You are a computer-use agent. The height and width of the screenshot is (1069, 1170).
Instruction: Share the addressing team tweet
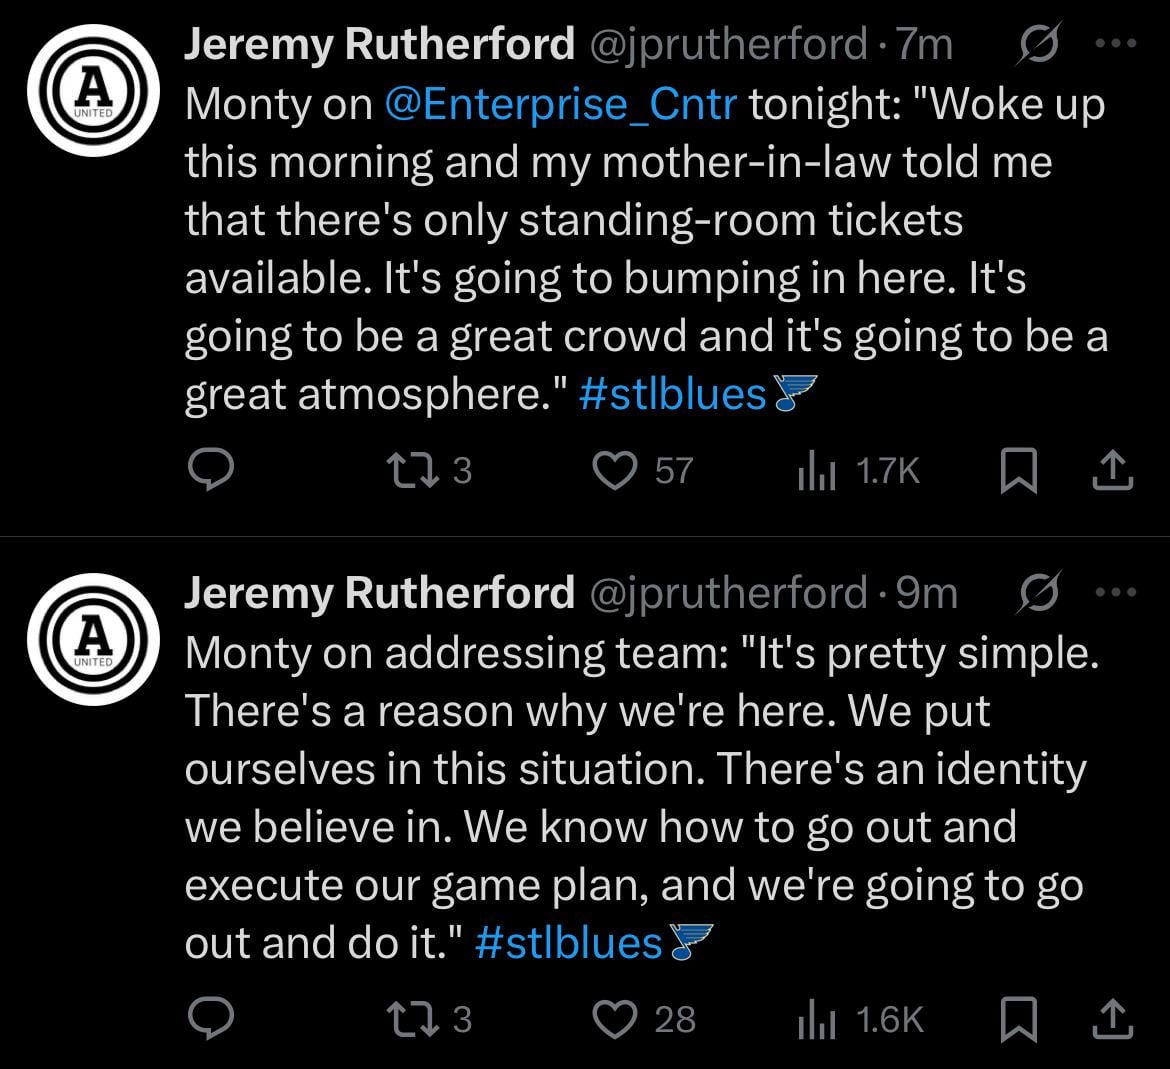[1111, 1018]
